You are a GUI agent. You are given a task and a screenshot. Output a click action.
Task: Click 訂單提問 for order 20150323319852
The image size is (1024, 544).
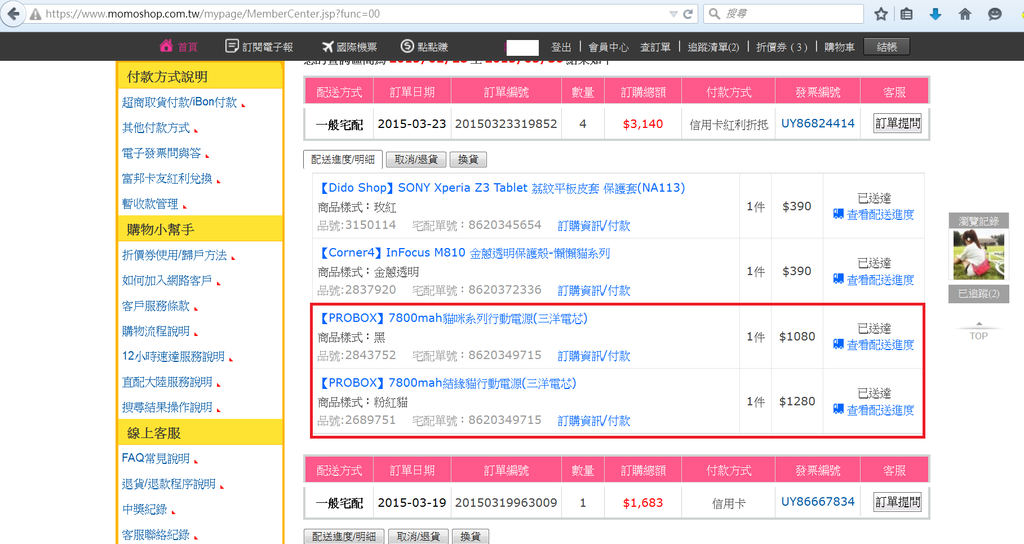click(x=897, y=123)
